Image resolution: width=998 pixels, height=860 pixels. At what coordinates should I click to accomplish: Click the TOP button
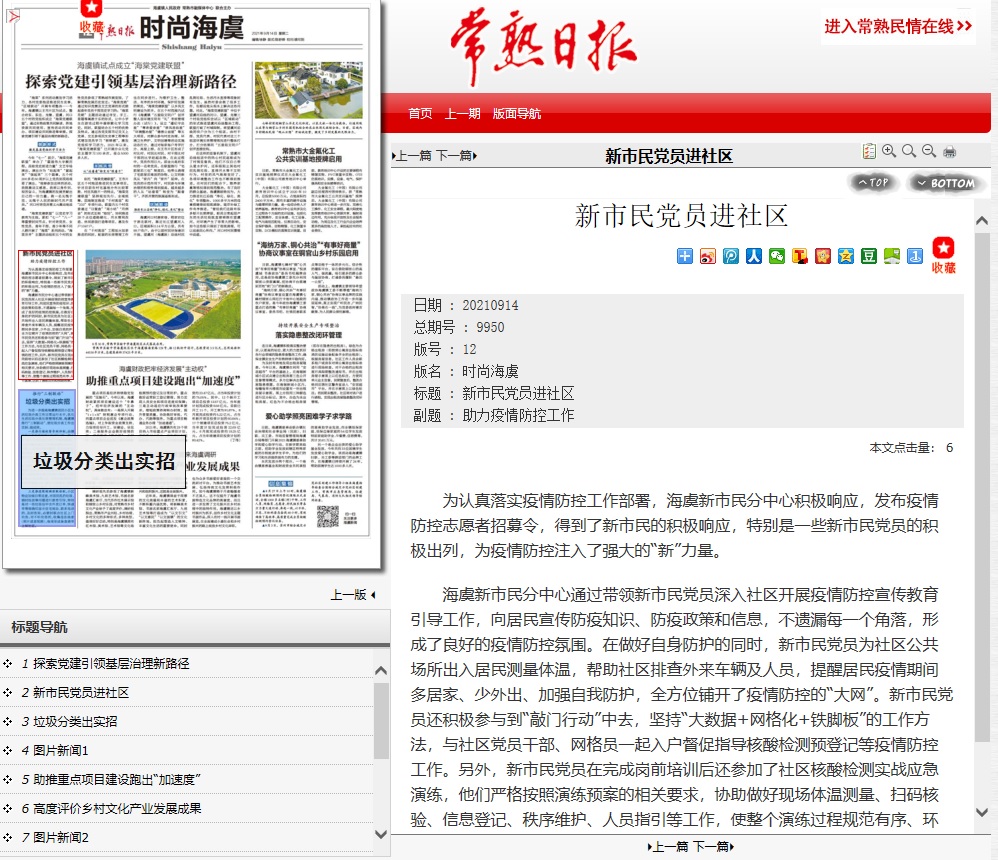click(873, 183)
